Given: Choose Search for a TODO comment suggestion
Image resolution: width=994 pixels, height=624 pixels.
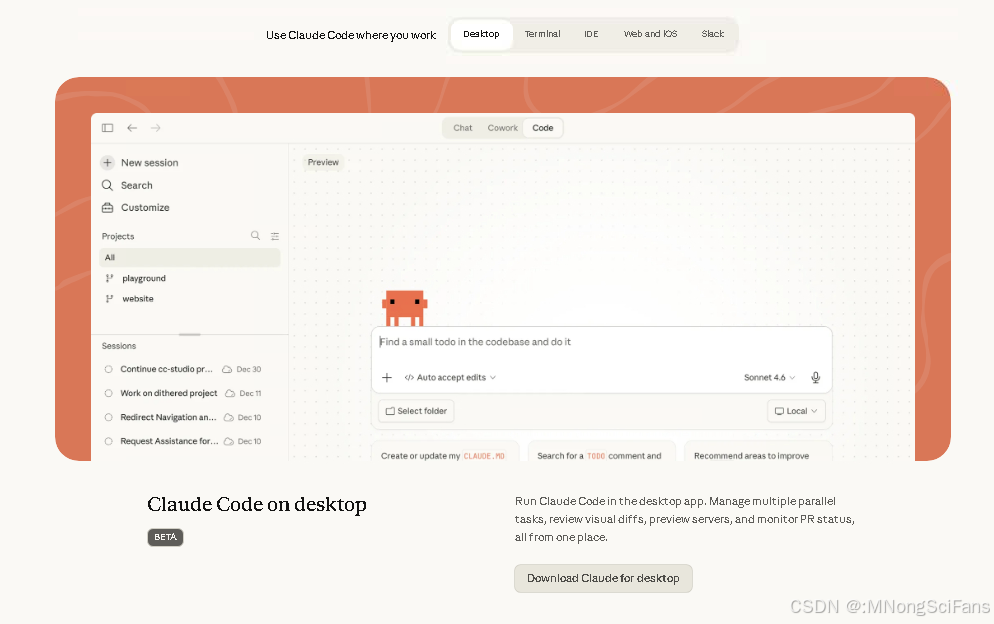Looking at the screenshot, I should pyautogui.click(x=602, y=452).
